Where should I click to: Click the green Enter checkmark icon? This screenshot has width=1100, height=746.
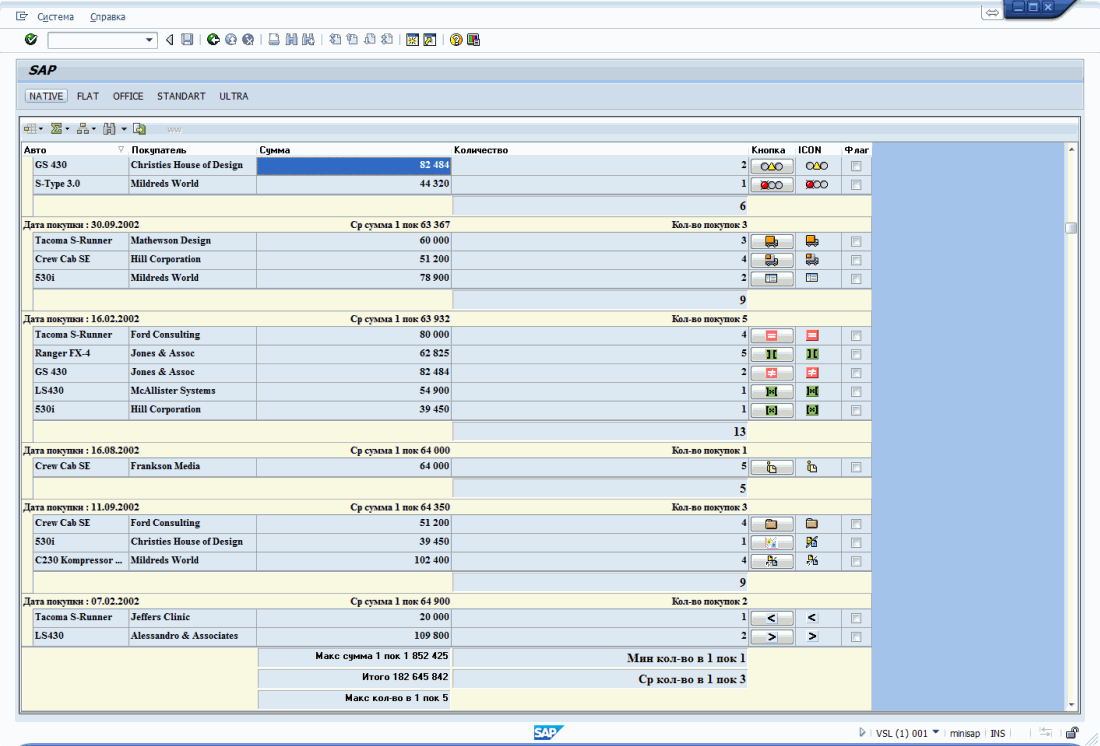point(31,39)
